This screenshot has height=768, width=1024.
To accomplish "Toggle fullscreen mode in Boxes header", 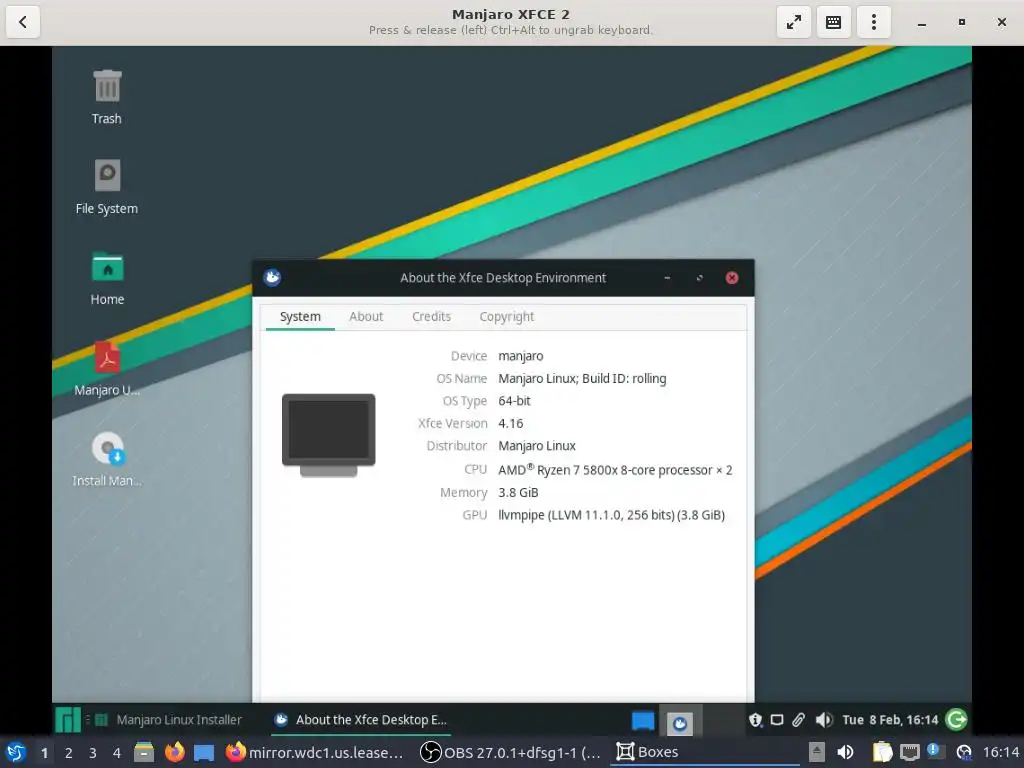I will (793, 22).
